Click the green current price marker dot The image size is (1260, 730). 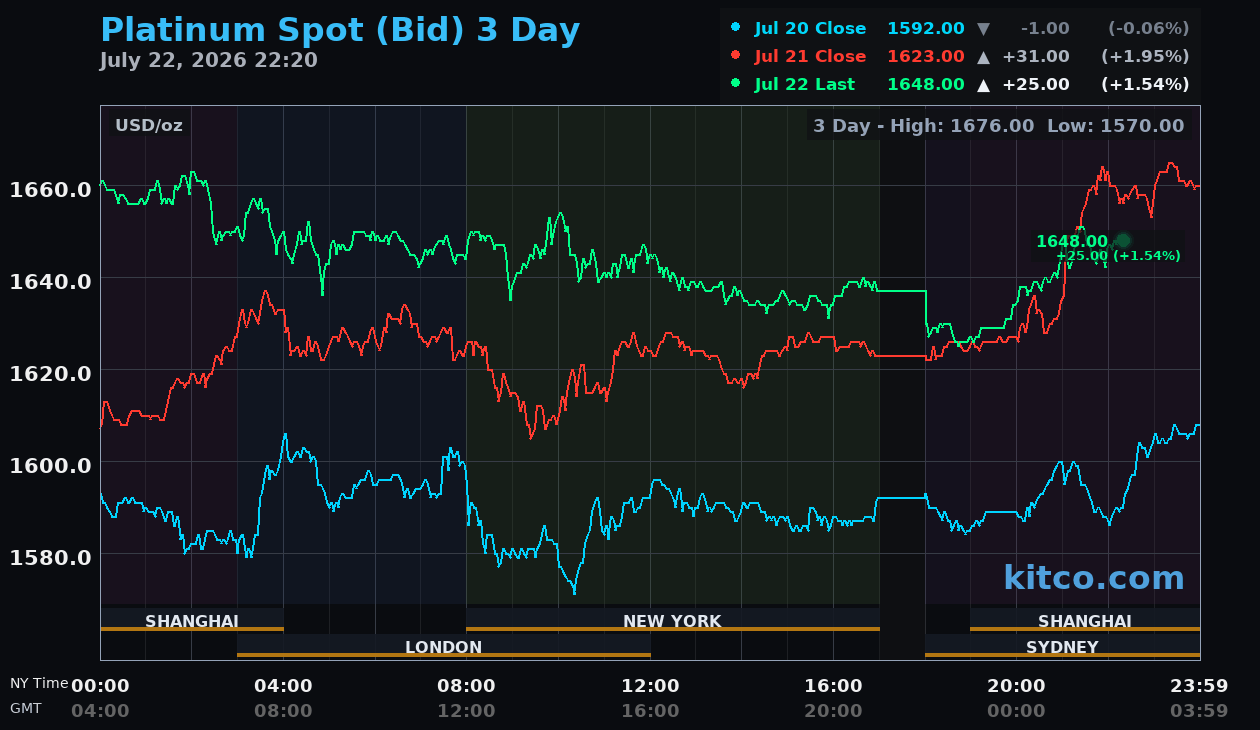(x=1123, y=240)
